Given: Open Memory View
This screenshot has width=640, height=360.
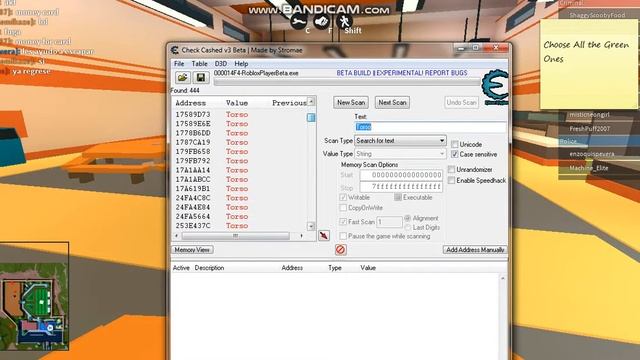Looking at the screenshot, I should [x=192, y=250].
